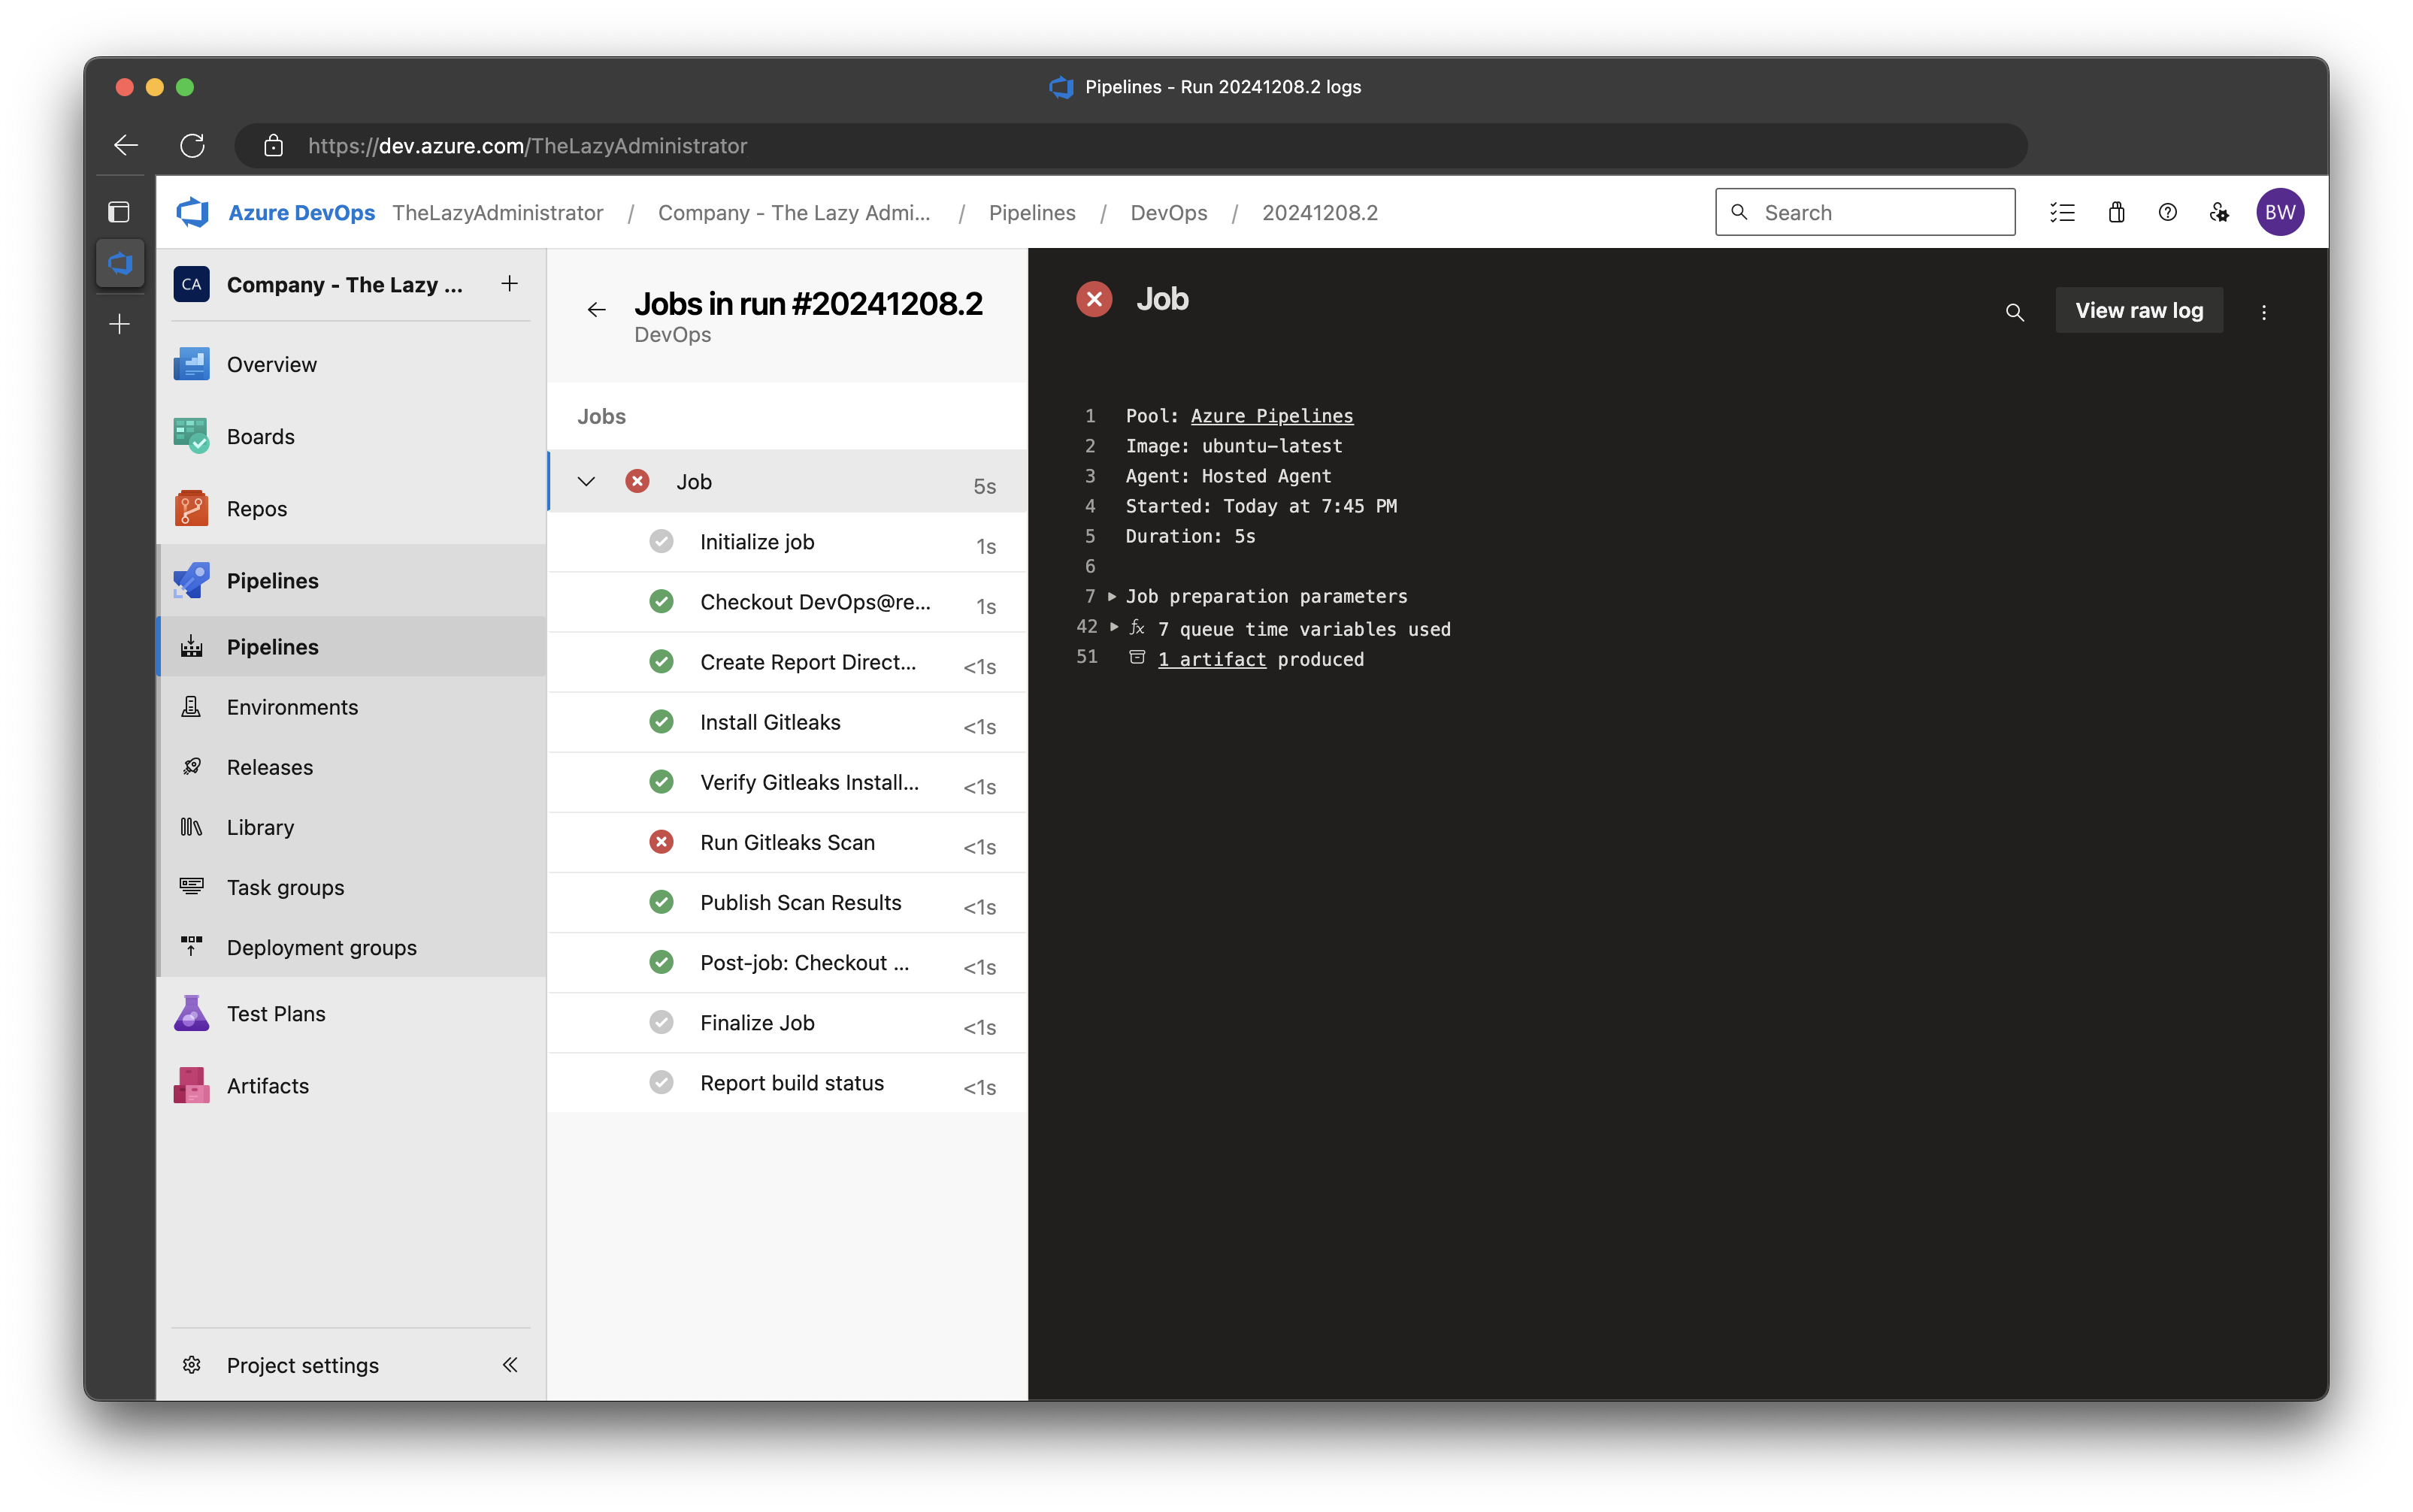This screenshot has width=2413, height=1512.
Task: Click 20241208.2 breadcrumb
Action: [x=1319, y=212]
